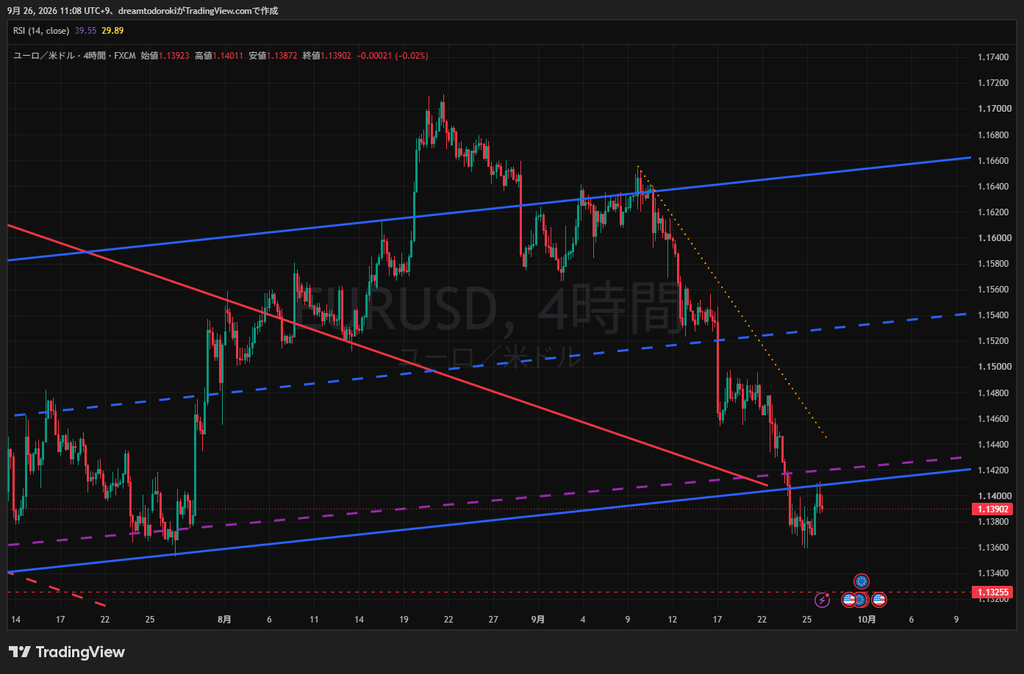Open the leftmost US flag economic event
The height and width of the screenshot is (674, 1024).
pos(849,600)
